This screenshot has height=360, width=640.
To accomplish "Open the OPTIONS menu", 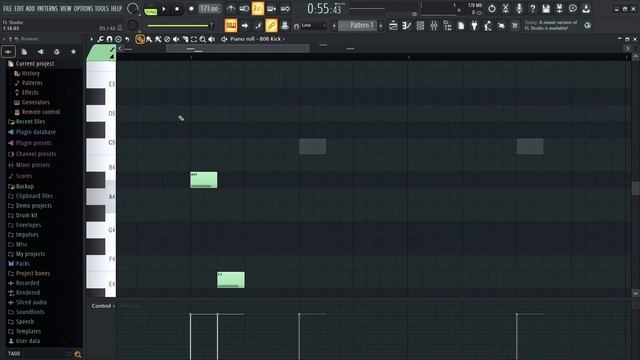I will coord(84,8).
